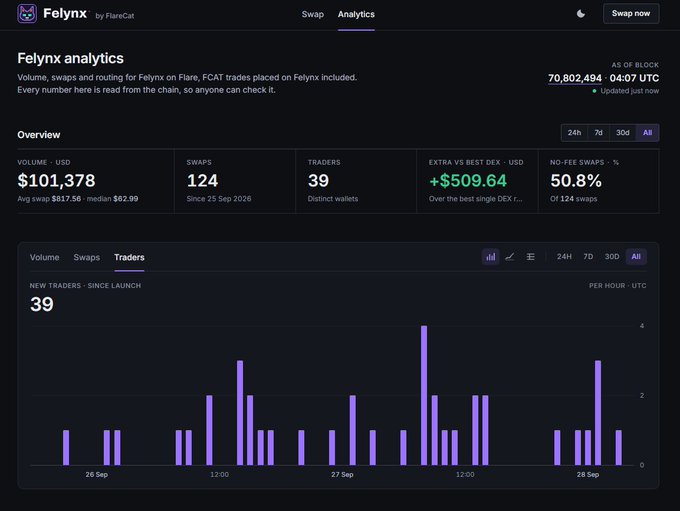Switch chart to line view icon
680x511 pixels.
[510, 257]
